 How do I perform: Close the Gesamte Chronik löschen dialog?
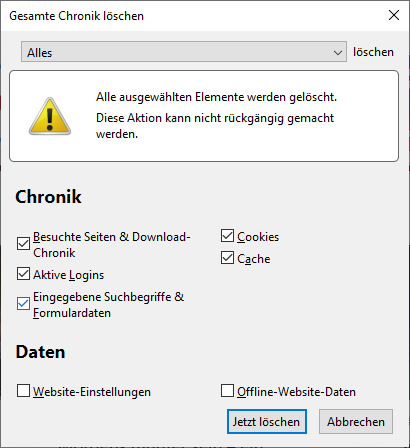point(394,15)
